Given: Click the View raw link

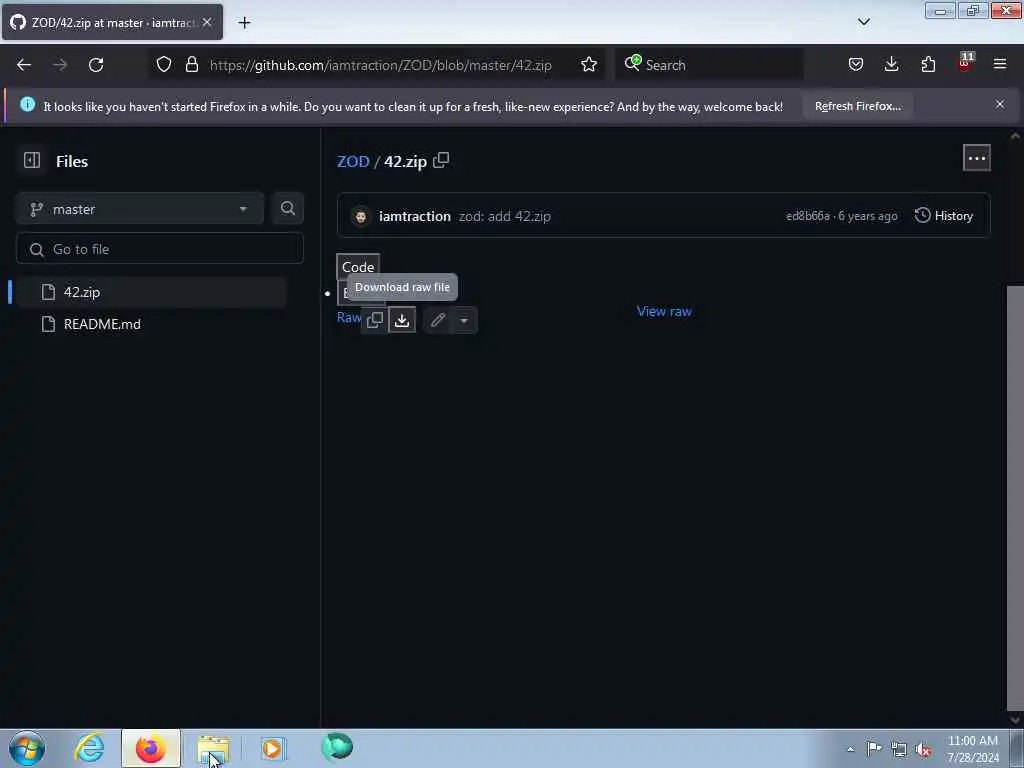Looking at the screenshot, I should pos(664,312).
